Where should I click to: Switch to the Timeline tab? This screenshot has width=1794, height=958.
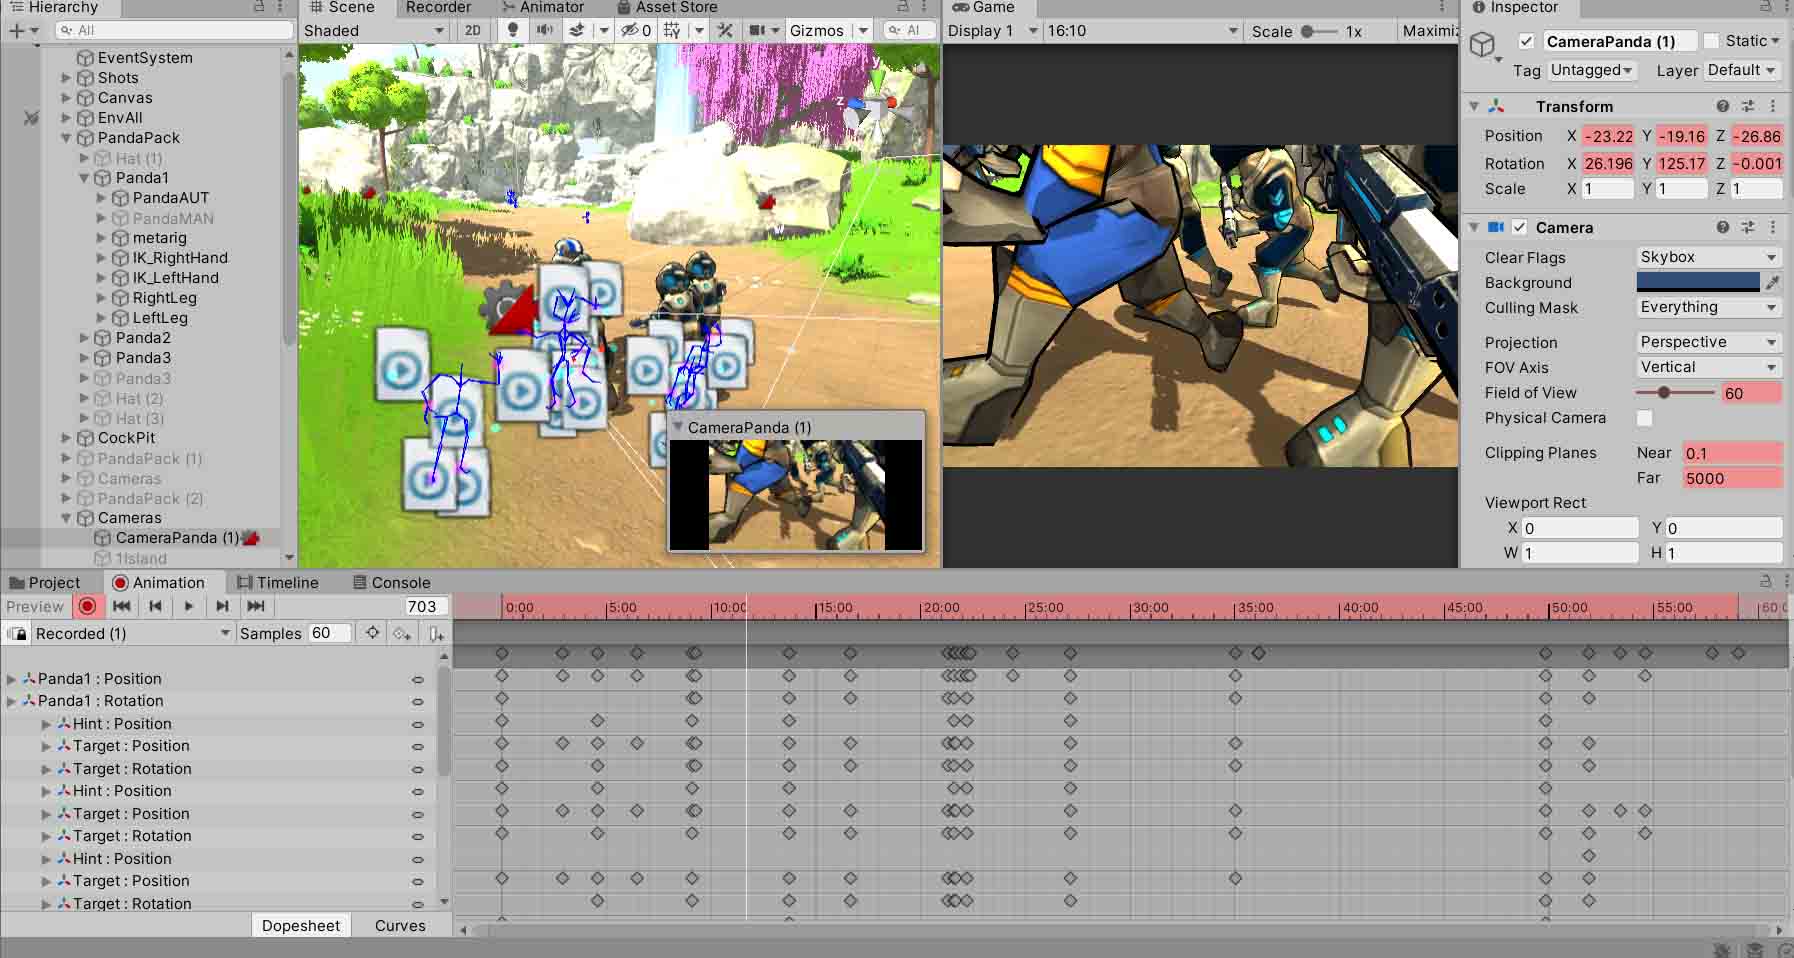click(278, 583)
